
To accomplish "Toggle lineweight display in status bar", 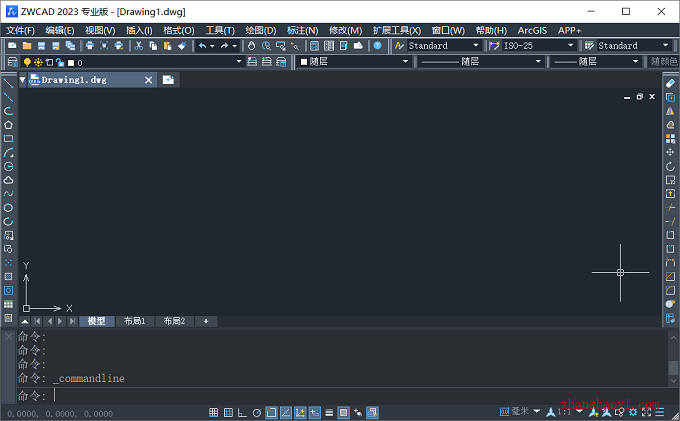I will tap(329, 413).
